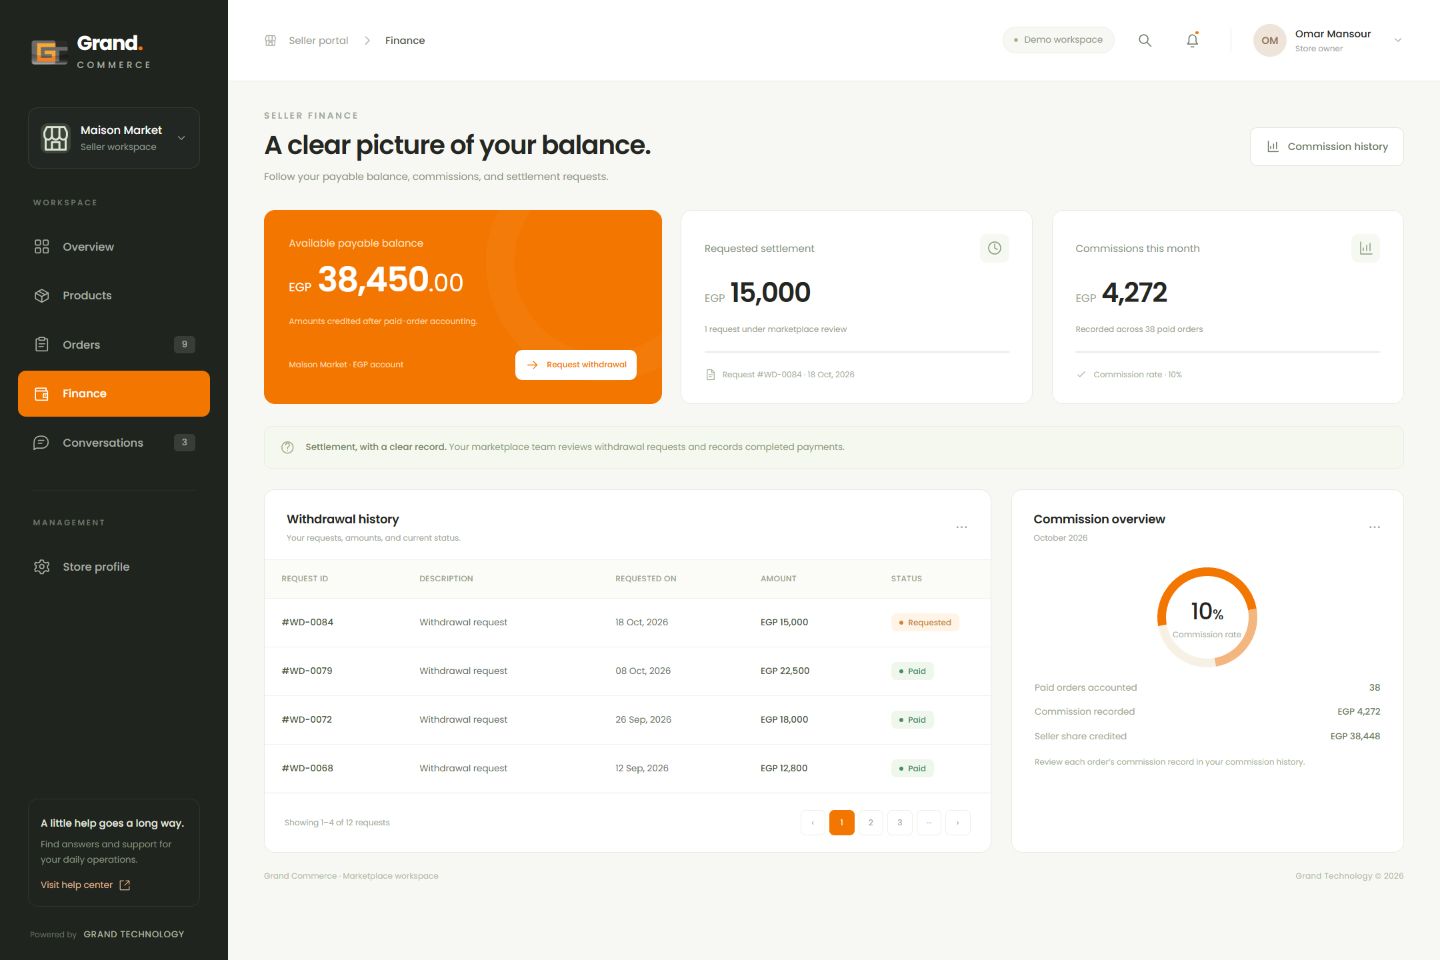This screenshot has height=960, width=1440.
Task: Click the 10% commission rate donut chart
Action: point(1207,617)
